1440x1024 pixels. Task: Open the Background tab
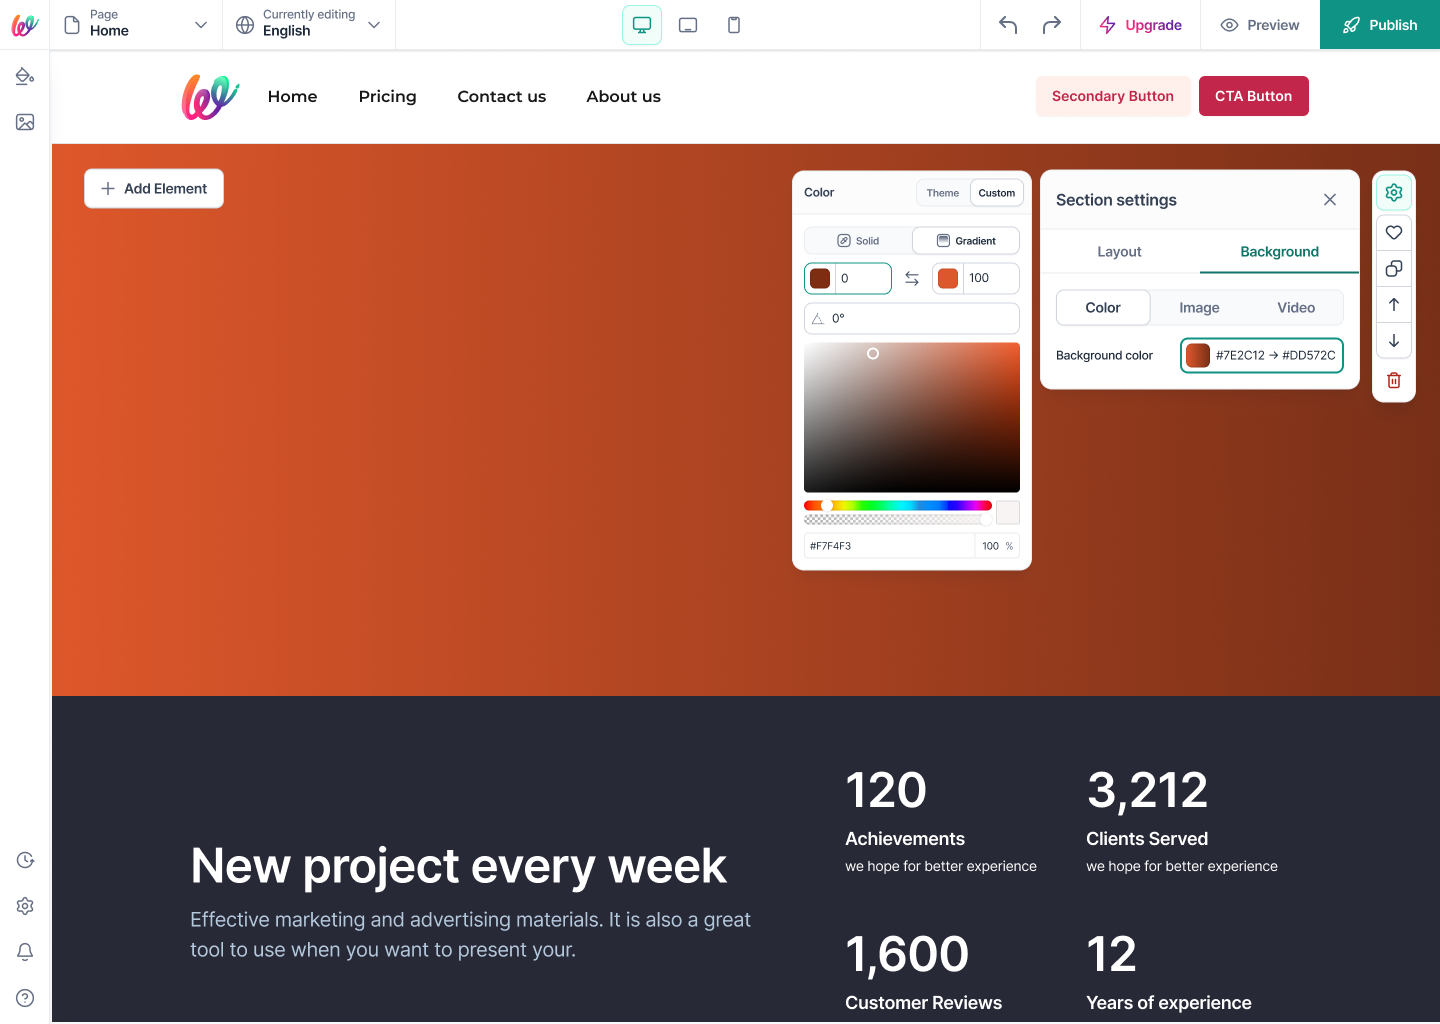[x=1279, y=252]
